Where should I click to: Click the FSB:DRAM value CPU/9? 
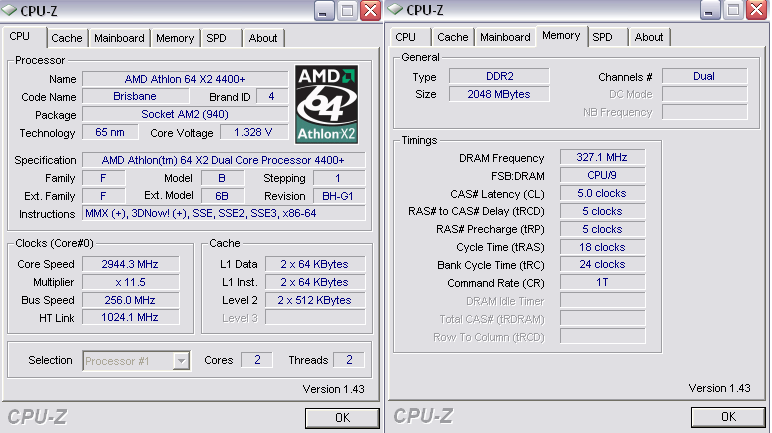[x=602, y=175]
